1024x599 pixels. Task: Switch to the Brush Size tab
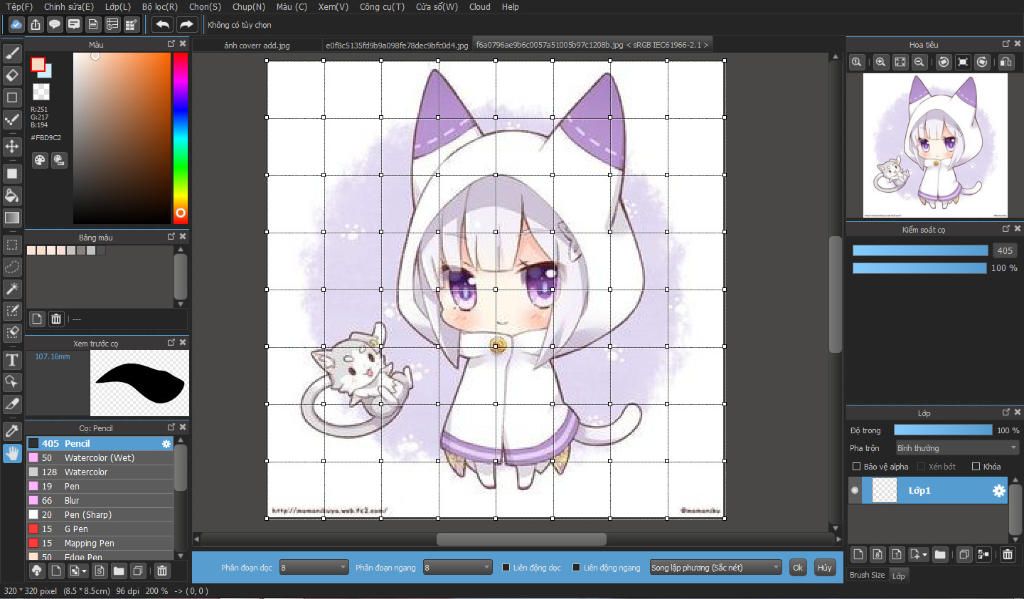tap(867, 575)
